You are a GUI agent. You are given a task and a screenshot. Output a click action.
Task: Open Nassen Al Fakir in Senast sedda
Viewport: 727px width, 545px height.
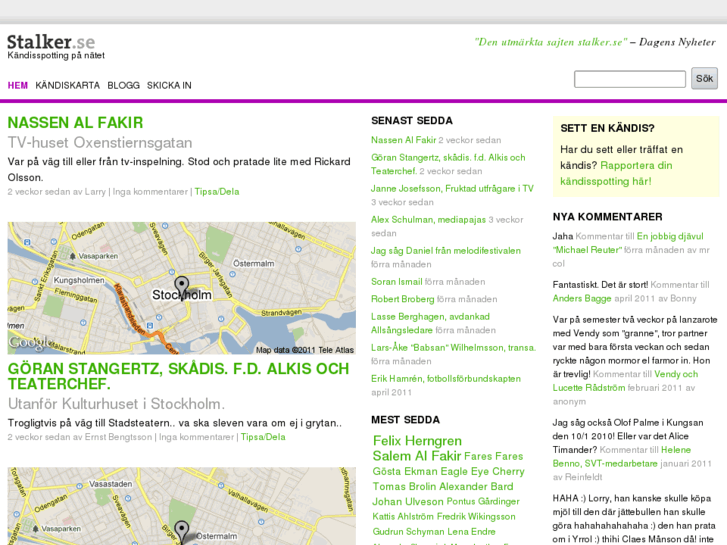tap(403, 140)
